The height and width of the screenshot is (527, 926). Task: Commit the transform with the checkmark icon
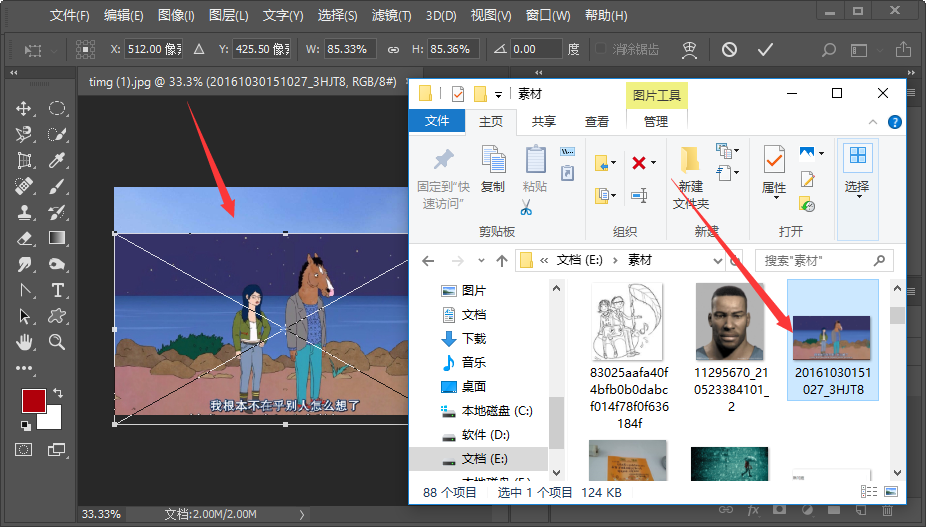point(765,49)
